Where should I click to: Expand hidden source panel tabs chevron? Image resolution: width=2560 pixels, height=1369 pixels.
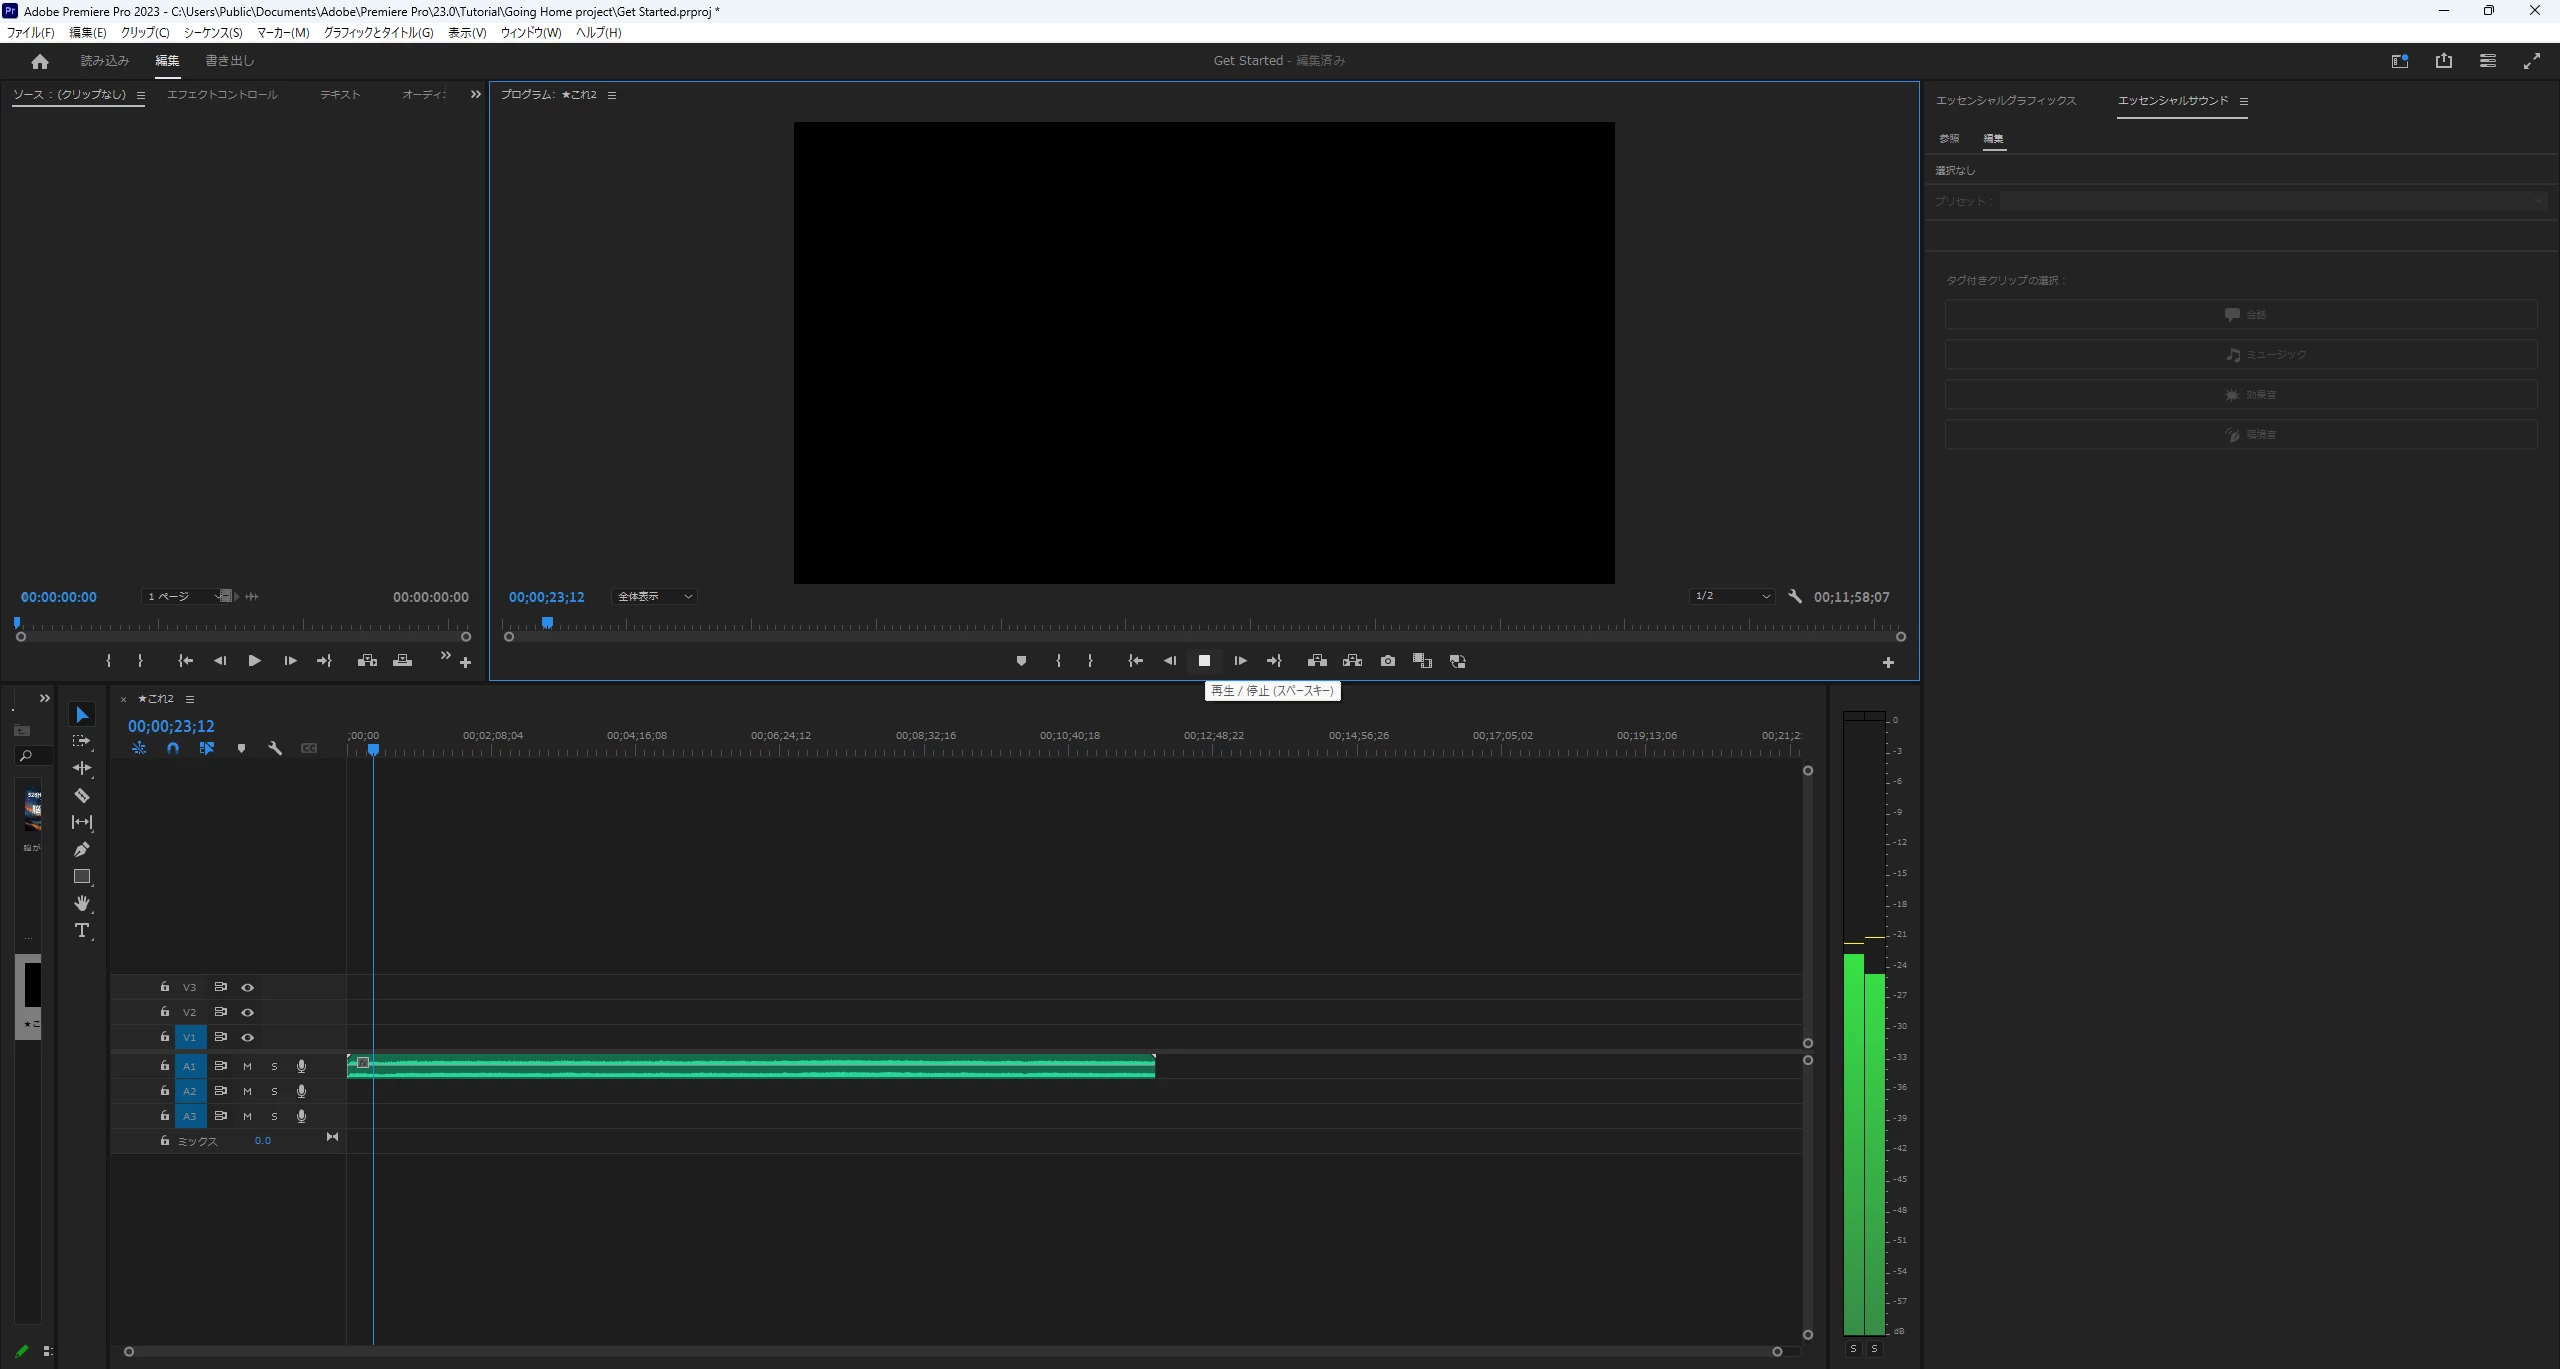pos(476,95)
